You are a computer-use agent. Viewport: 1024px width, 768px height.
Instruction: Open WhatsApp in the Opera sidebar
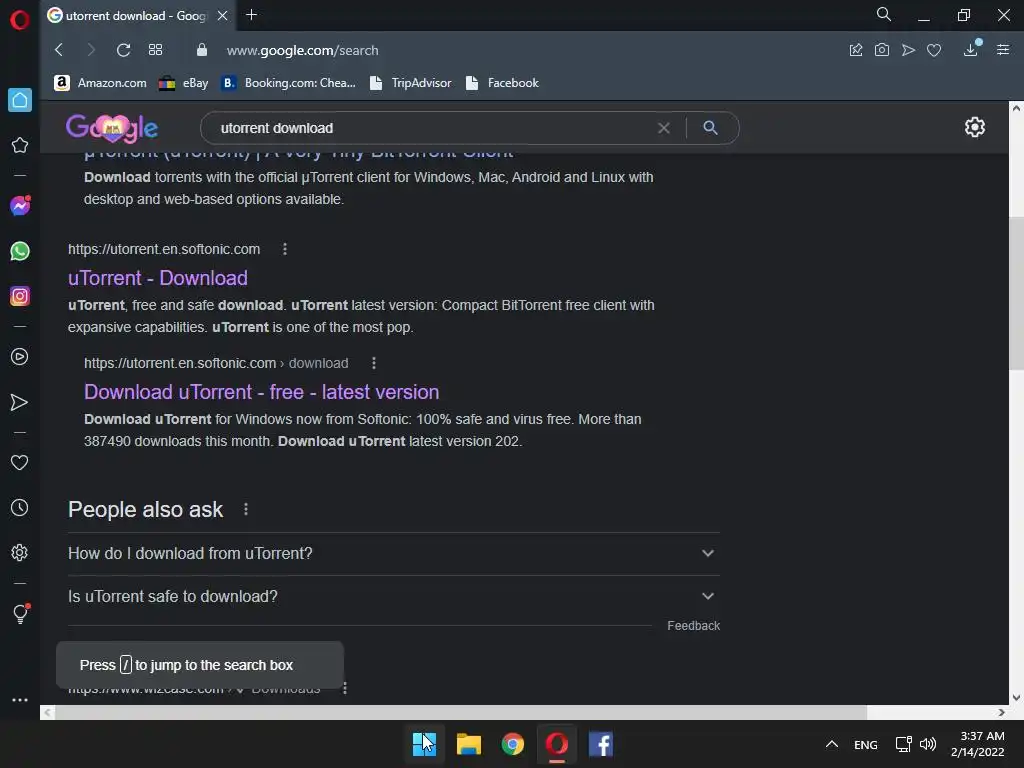tap(20, 251)
